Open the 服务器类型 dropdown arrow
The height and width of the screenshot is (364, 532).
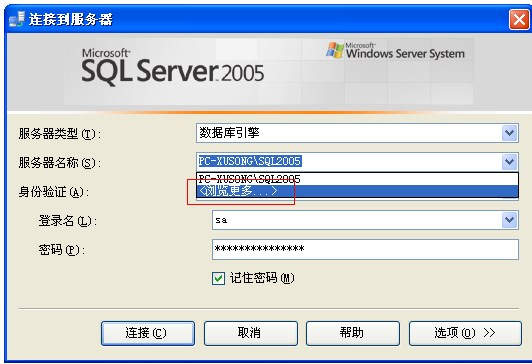(509, 133)
